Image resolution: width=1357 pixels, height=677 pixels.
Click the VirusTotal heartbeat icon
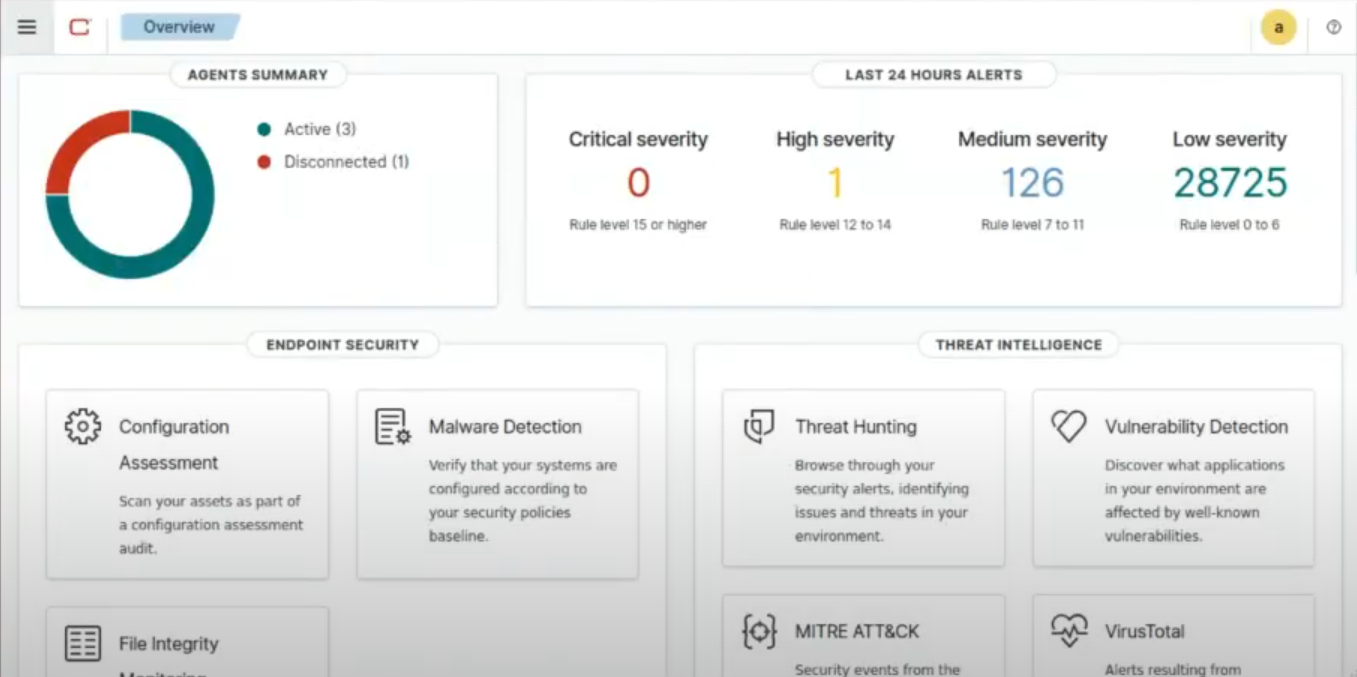[x=1068, y=631]
